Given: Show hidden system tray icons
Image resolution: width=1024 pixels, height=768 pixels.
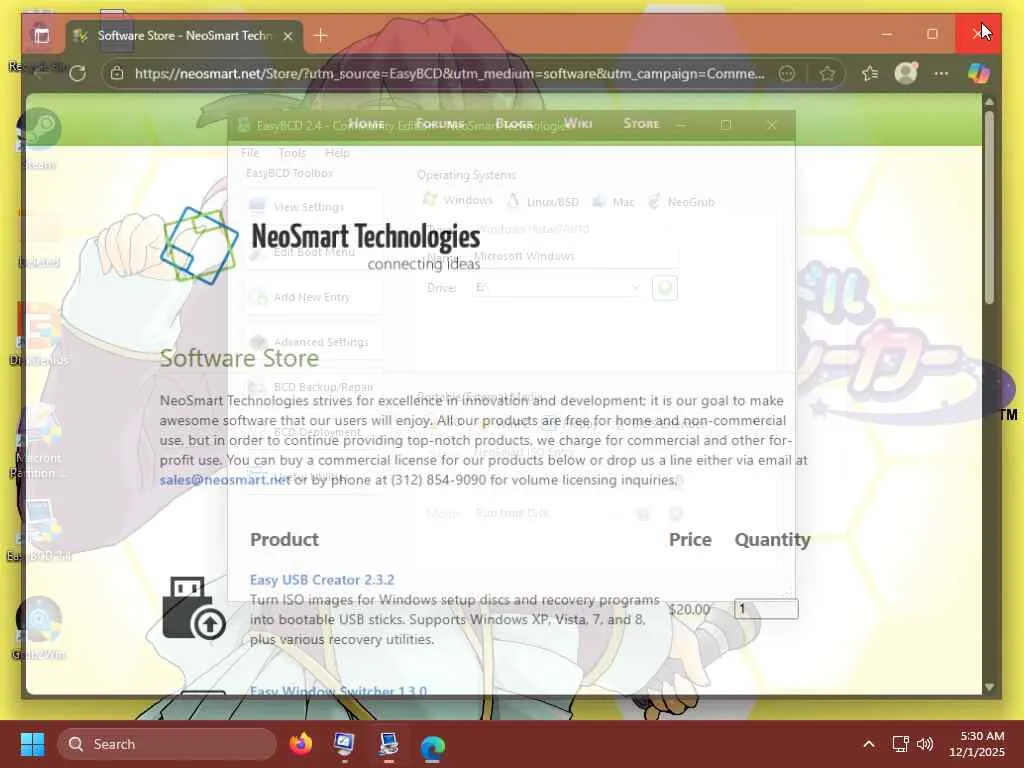Looking at the screenshot, I should tap(869, 744).
